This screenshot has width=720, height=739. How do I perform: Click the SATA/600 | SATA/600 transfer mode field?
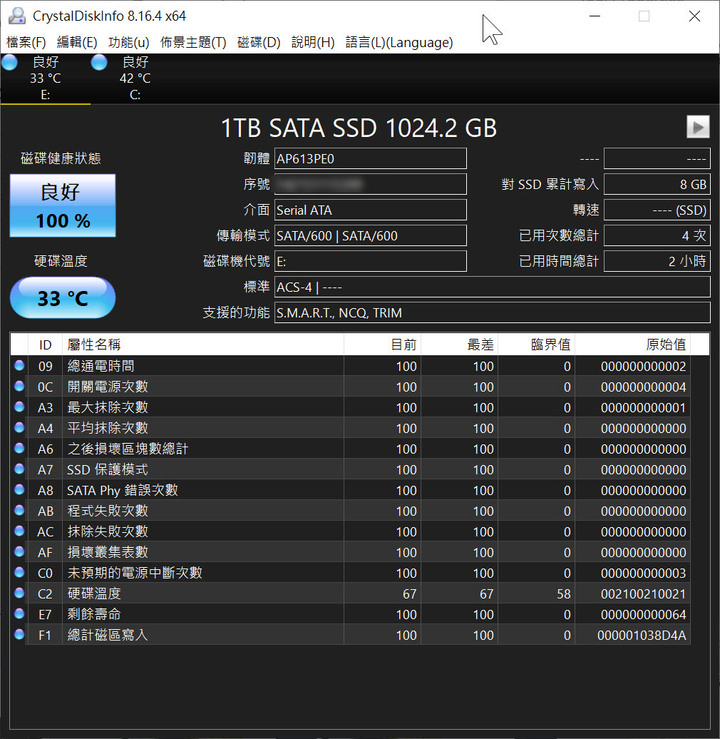370,236
